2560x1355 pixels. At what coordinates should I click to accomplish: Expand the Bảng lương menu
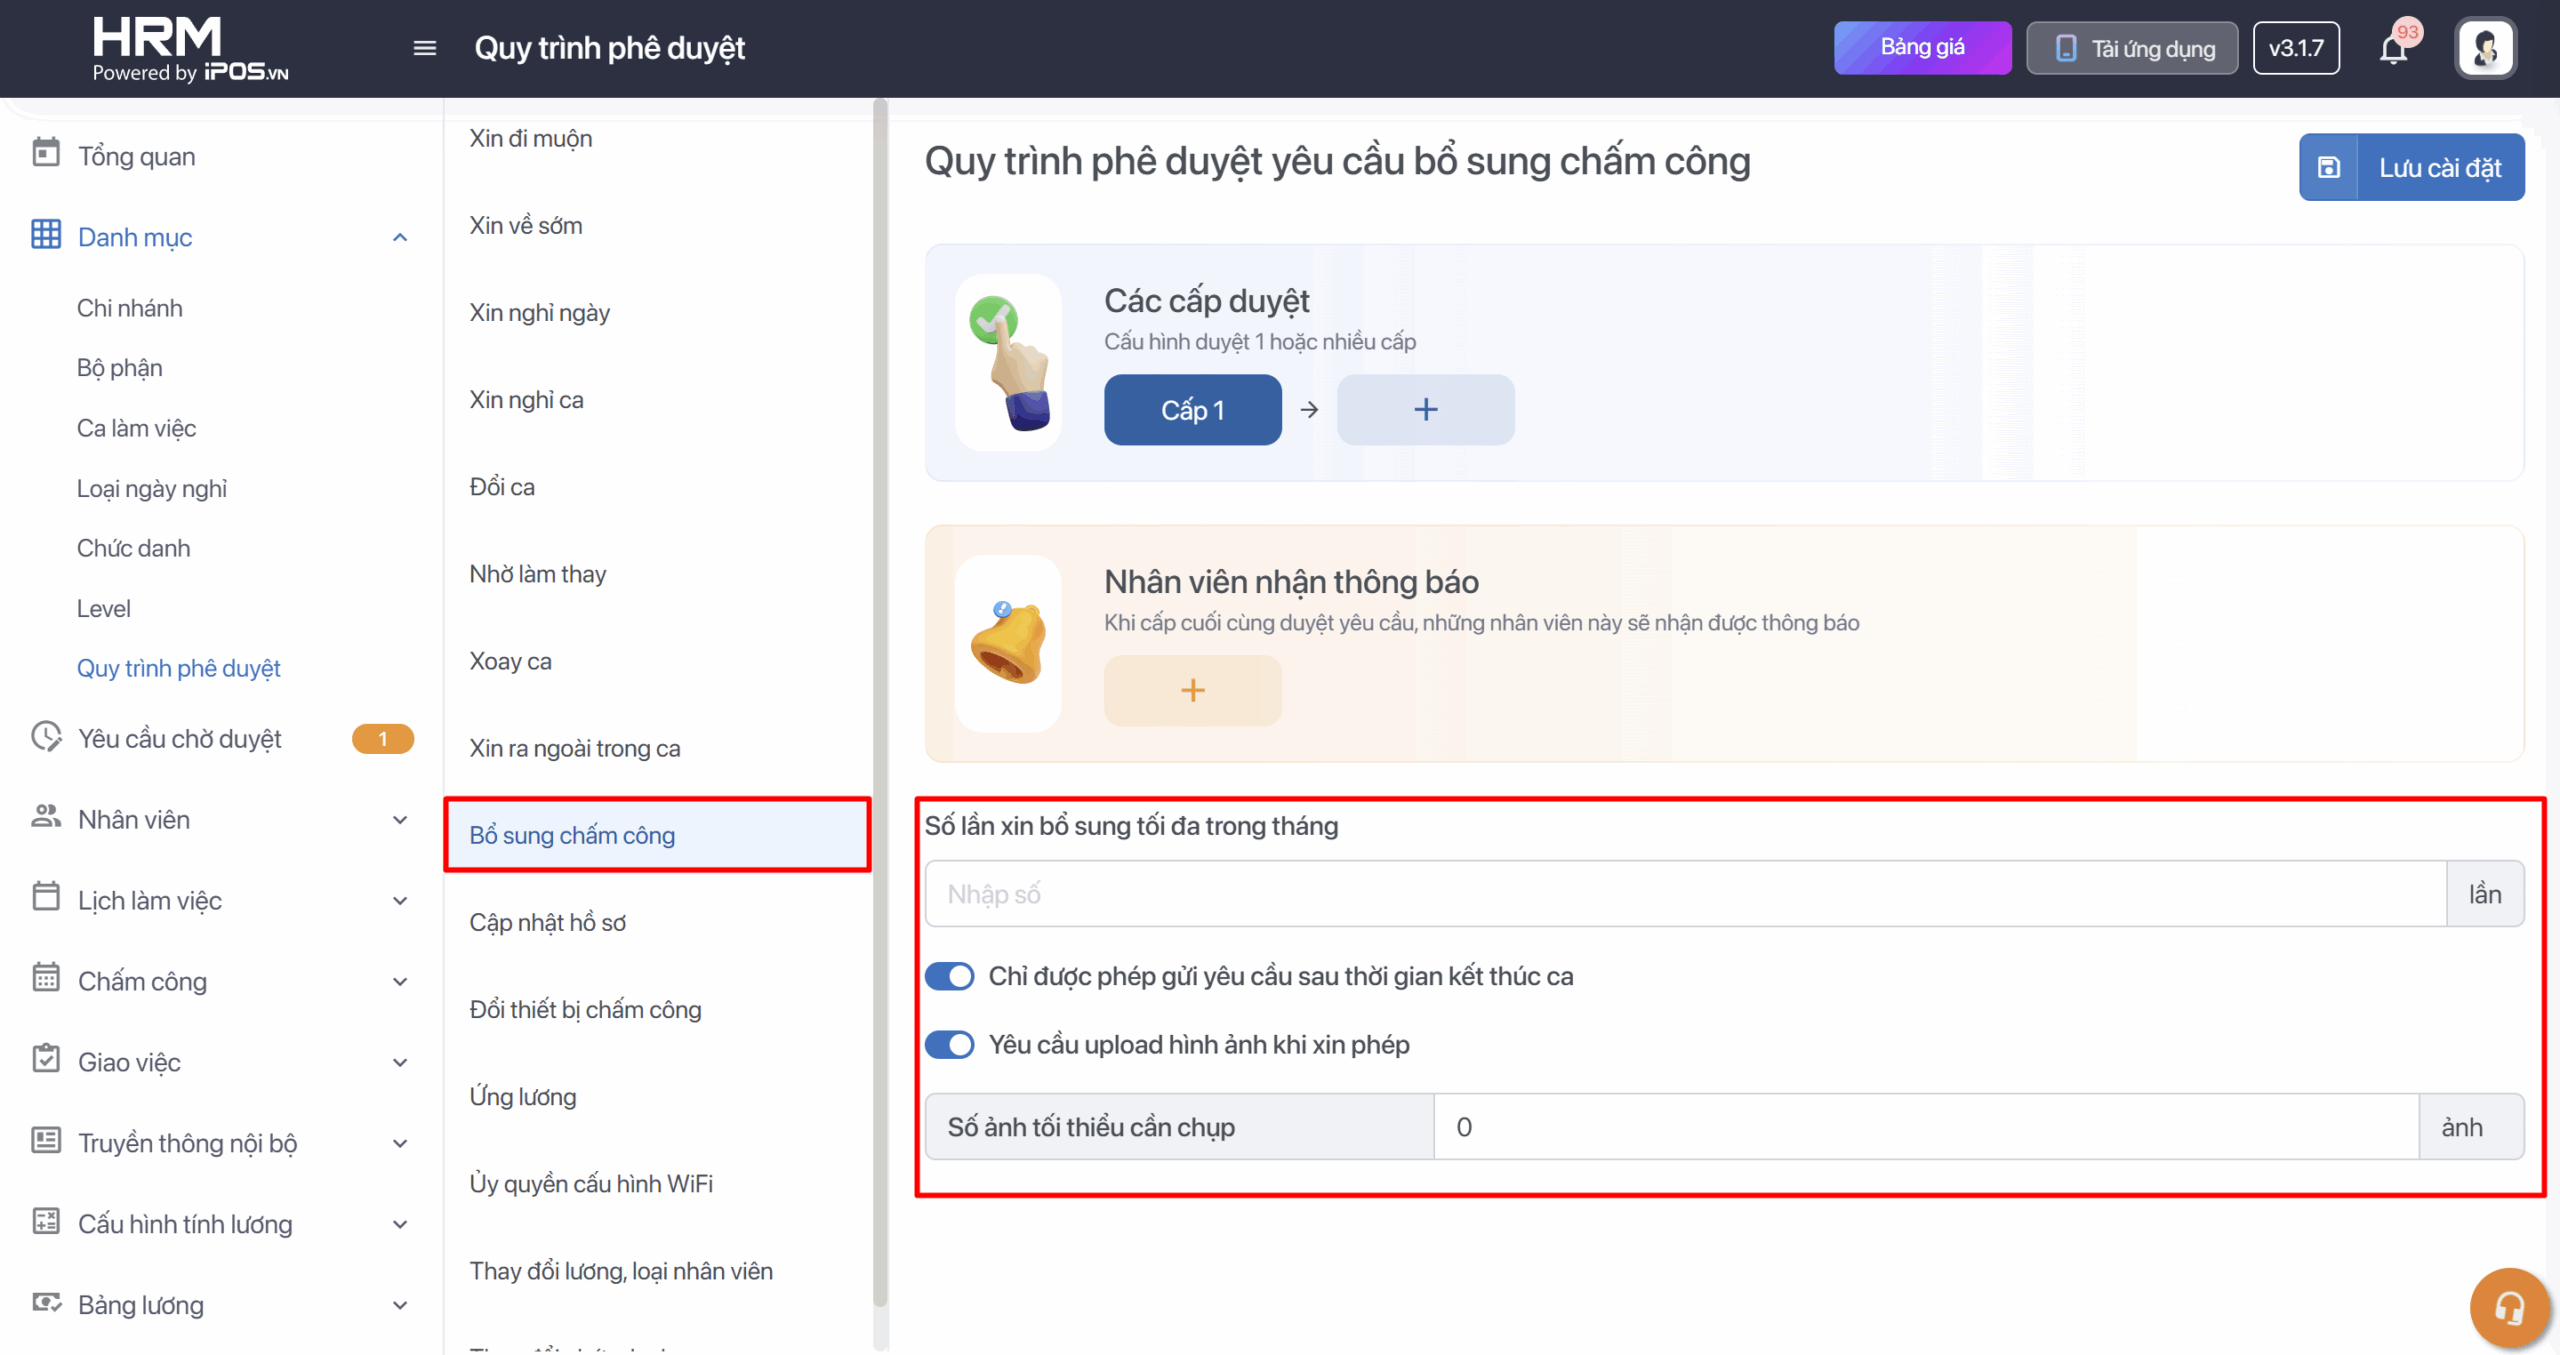pos(400,1306)
